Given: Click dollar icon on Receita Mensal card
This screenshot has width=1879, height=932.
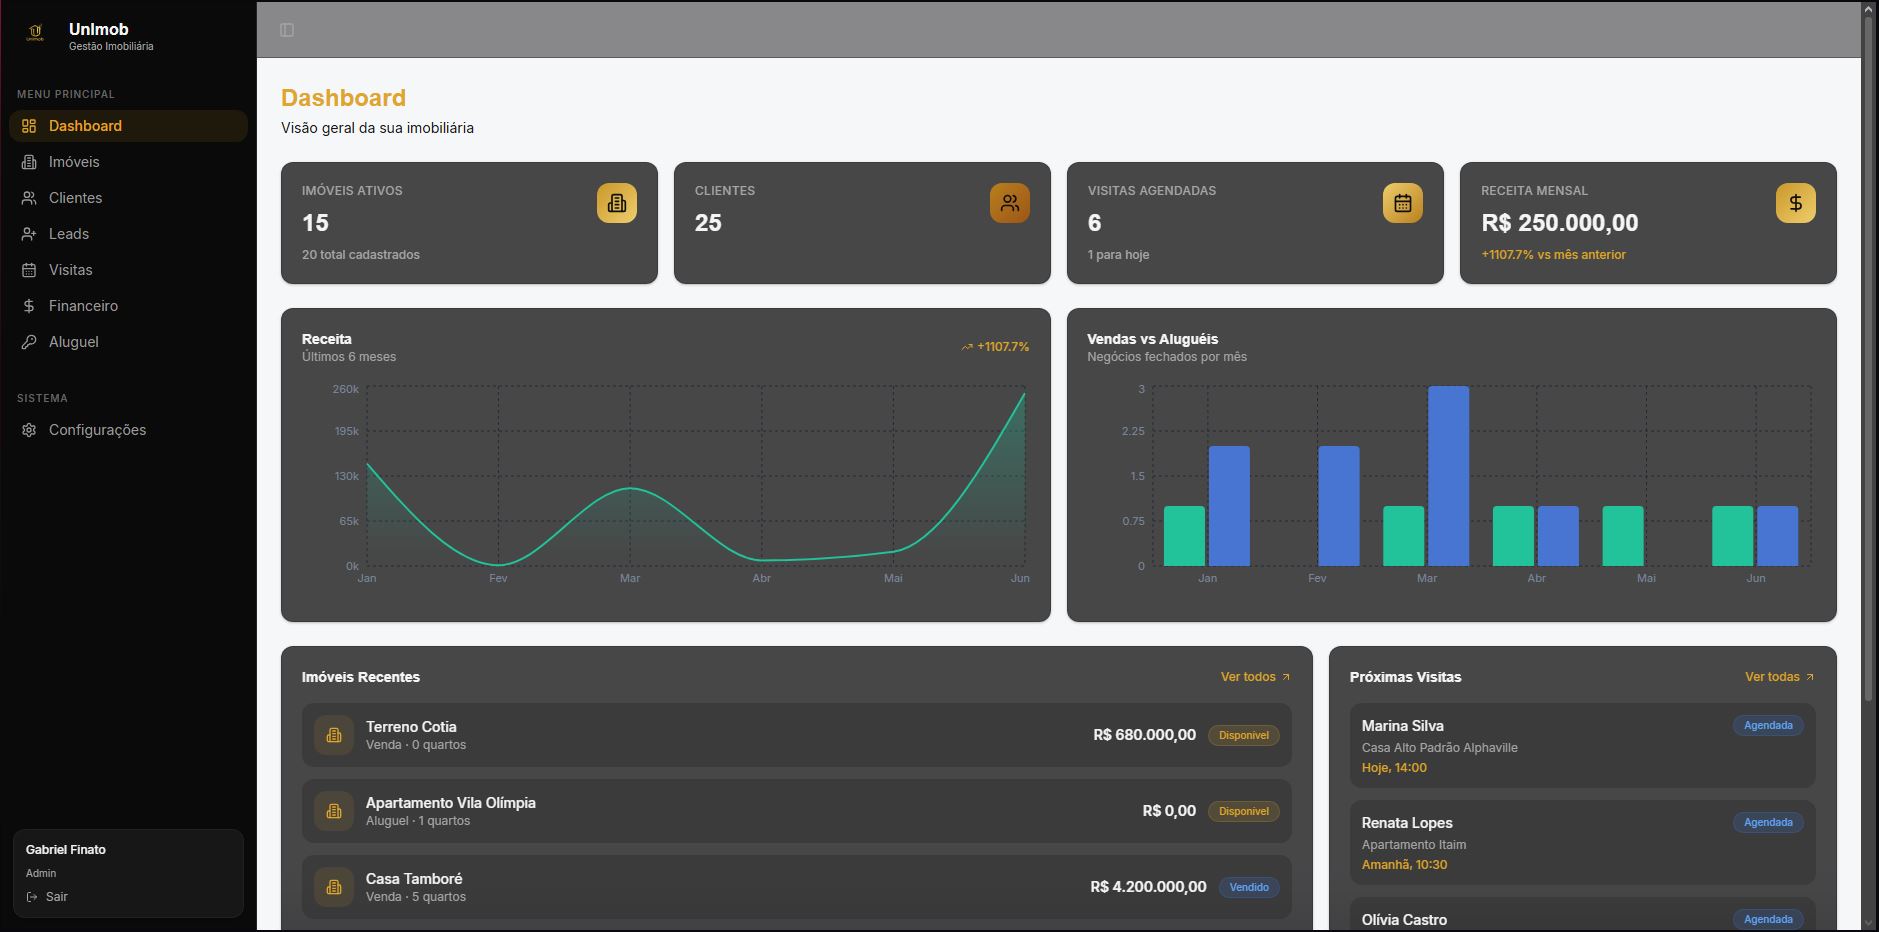Looking at the screenshot, I should pyautogui.click(x=1796, y=203).
